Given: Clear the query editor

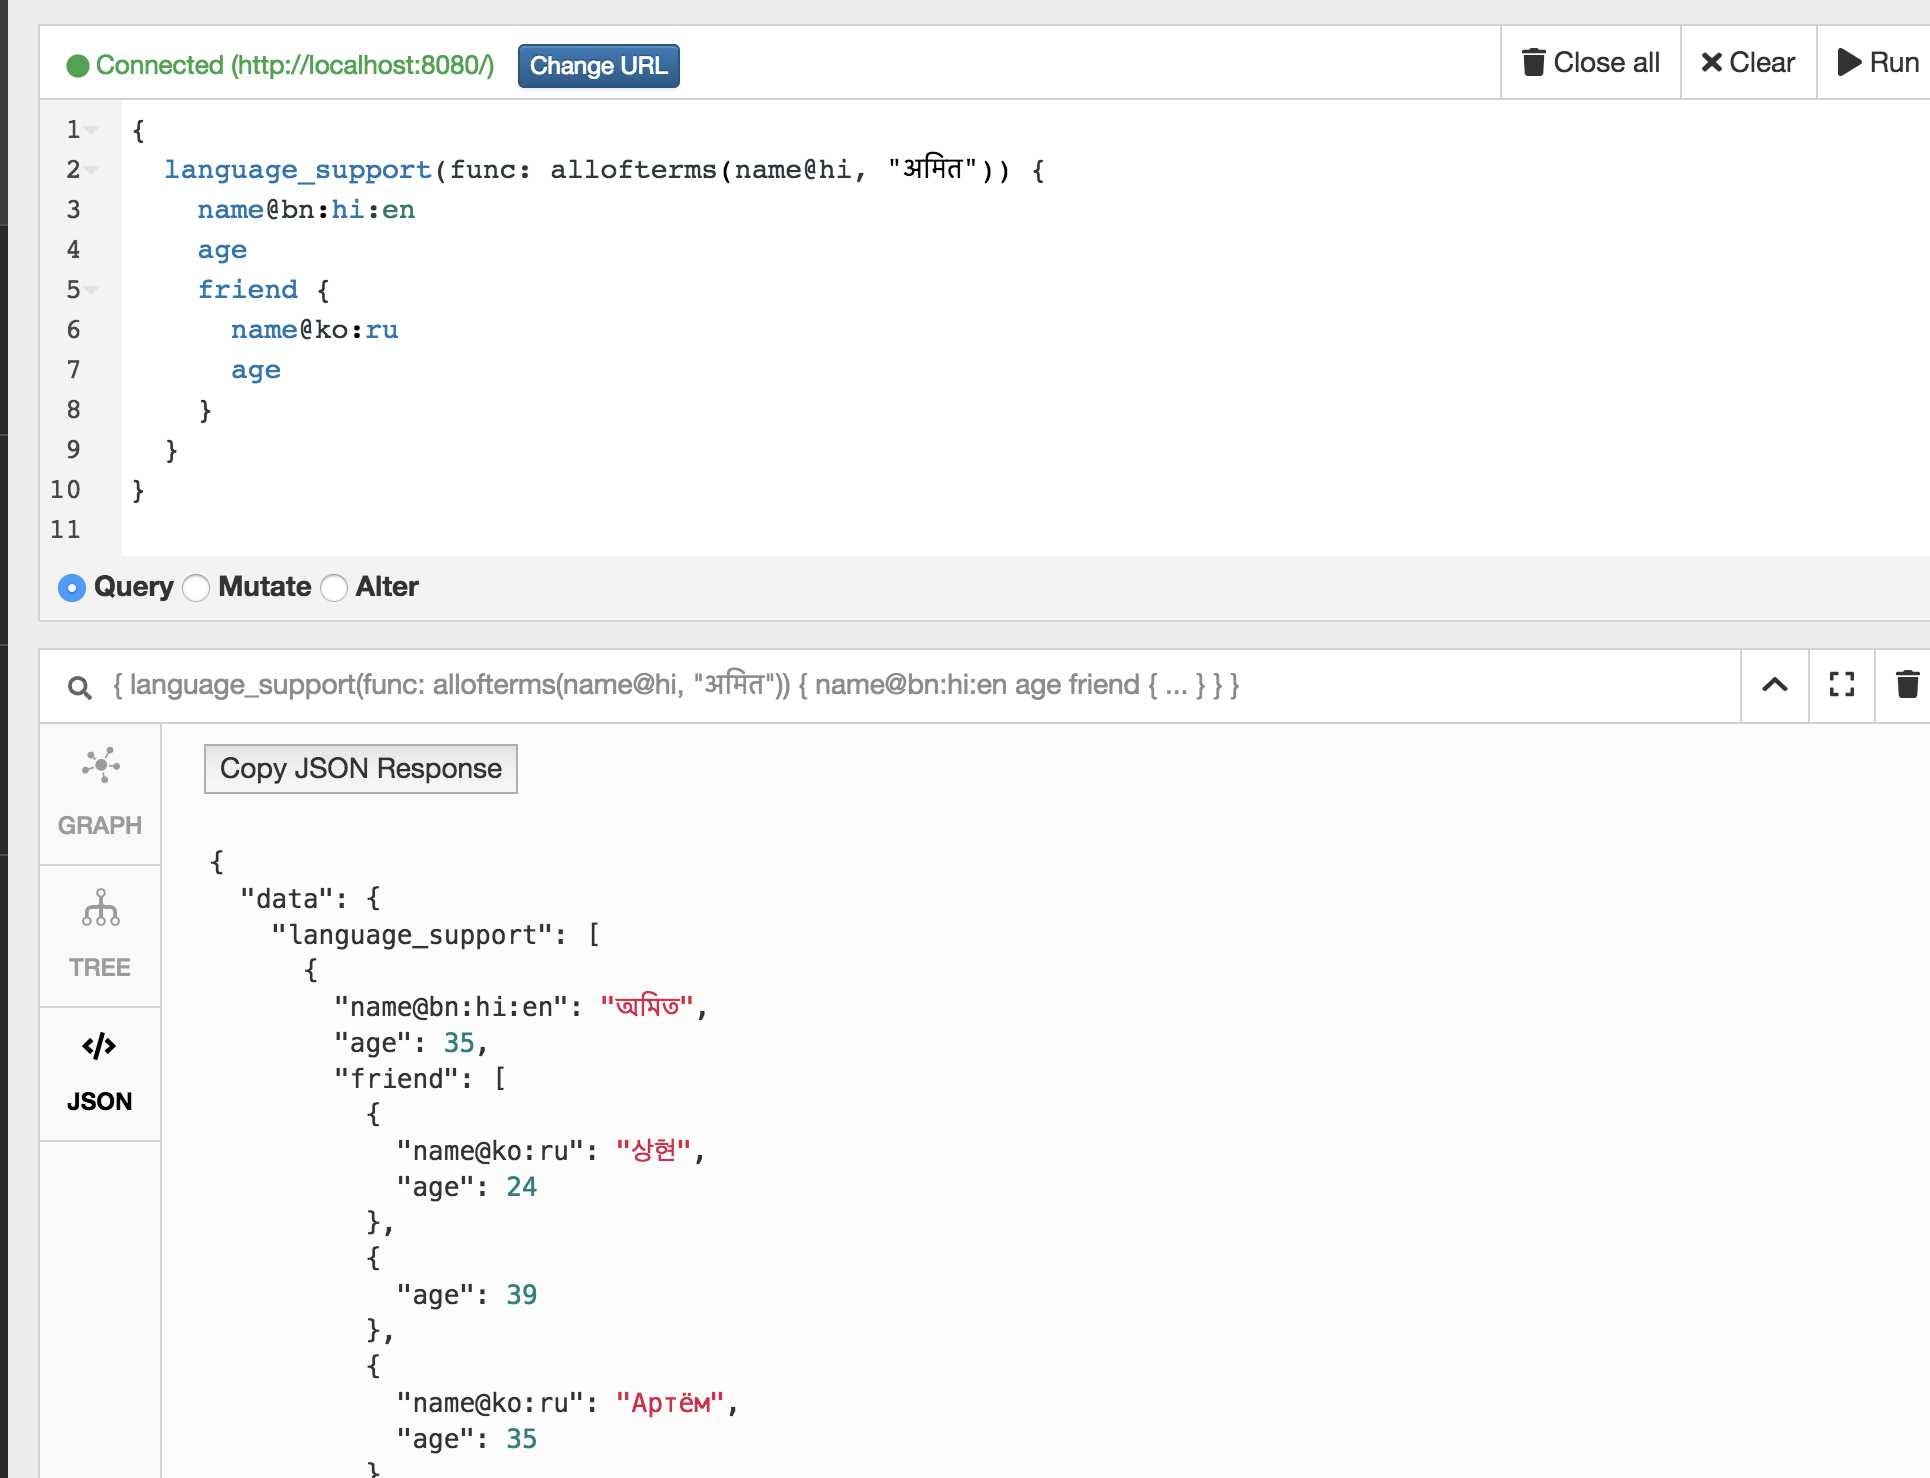Looking at the screenshot, I should (x=1748, y=63).
